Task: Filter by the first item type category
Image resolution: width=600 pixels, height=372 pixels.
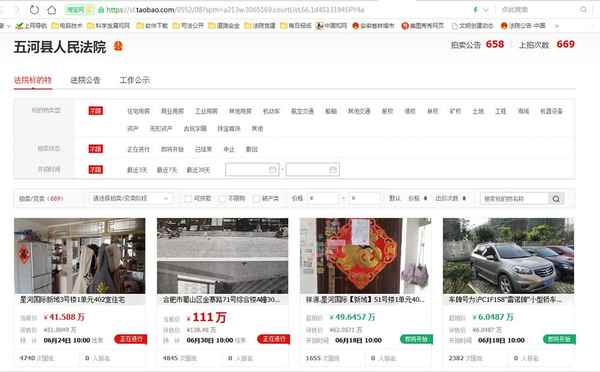Action: pos(139,111)
